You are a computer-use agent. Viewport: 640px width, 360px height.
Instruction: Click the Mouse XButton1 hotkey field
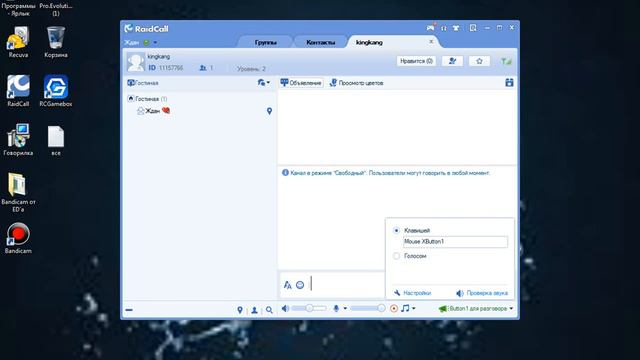tap(455, 242)
